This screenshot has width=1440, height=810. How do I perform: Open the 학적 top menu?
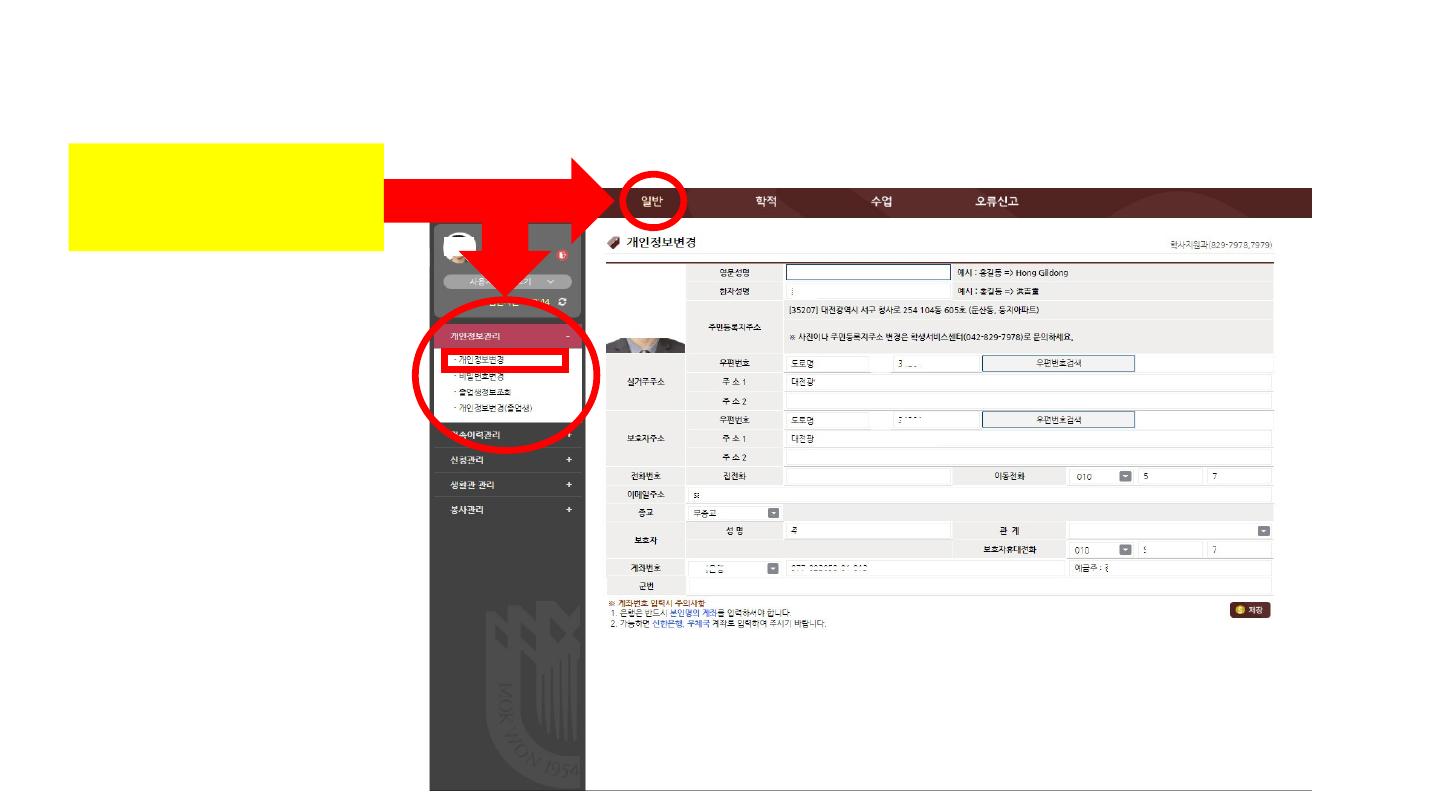tap(766, 202)
